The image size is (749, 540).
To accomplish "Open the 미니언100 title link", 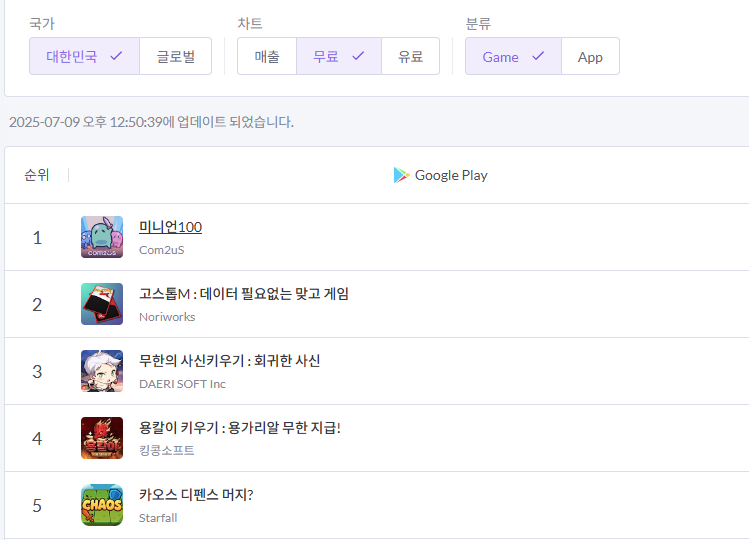I will point(171,227).
